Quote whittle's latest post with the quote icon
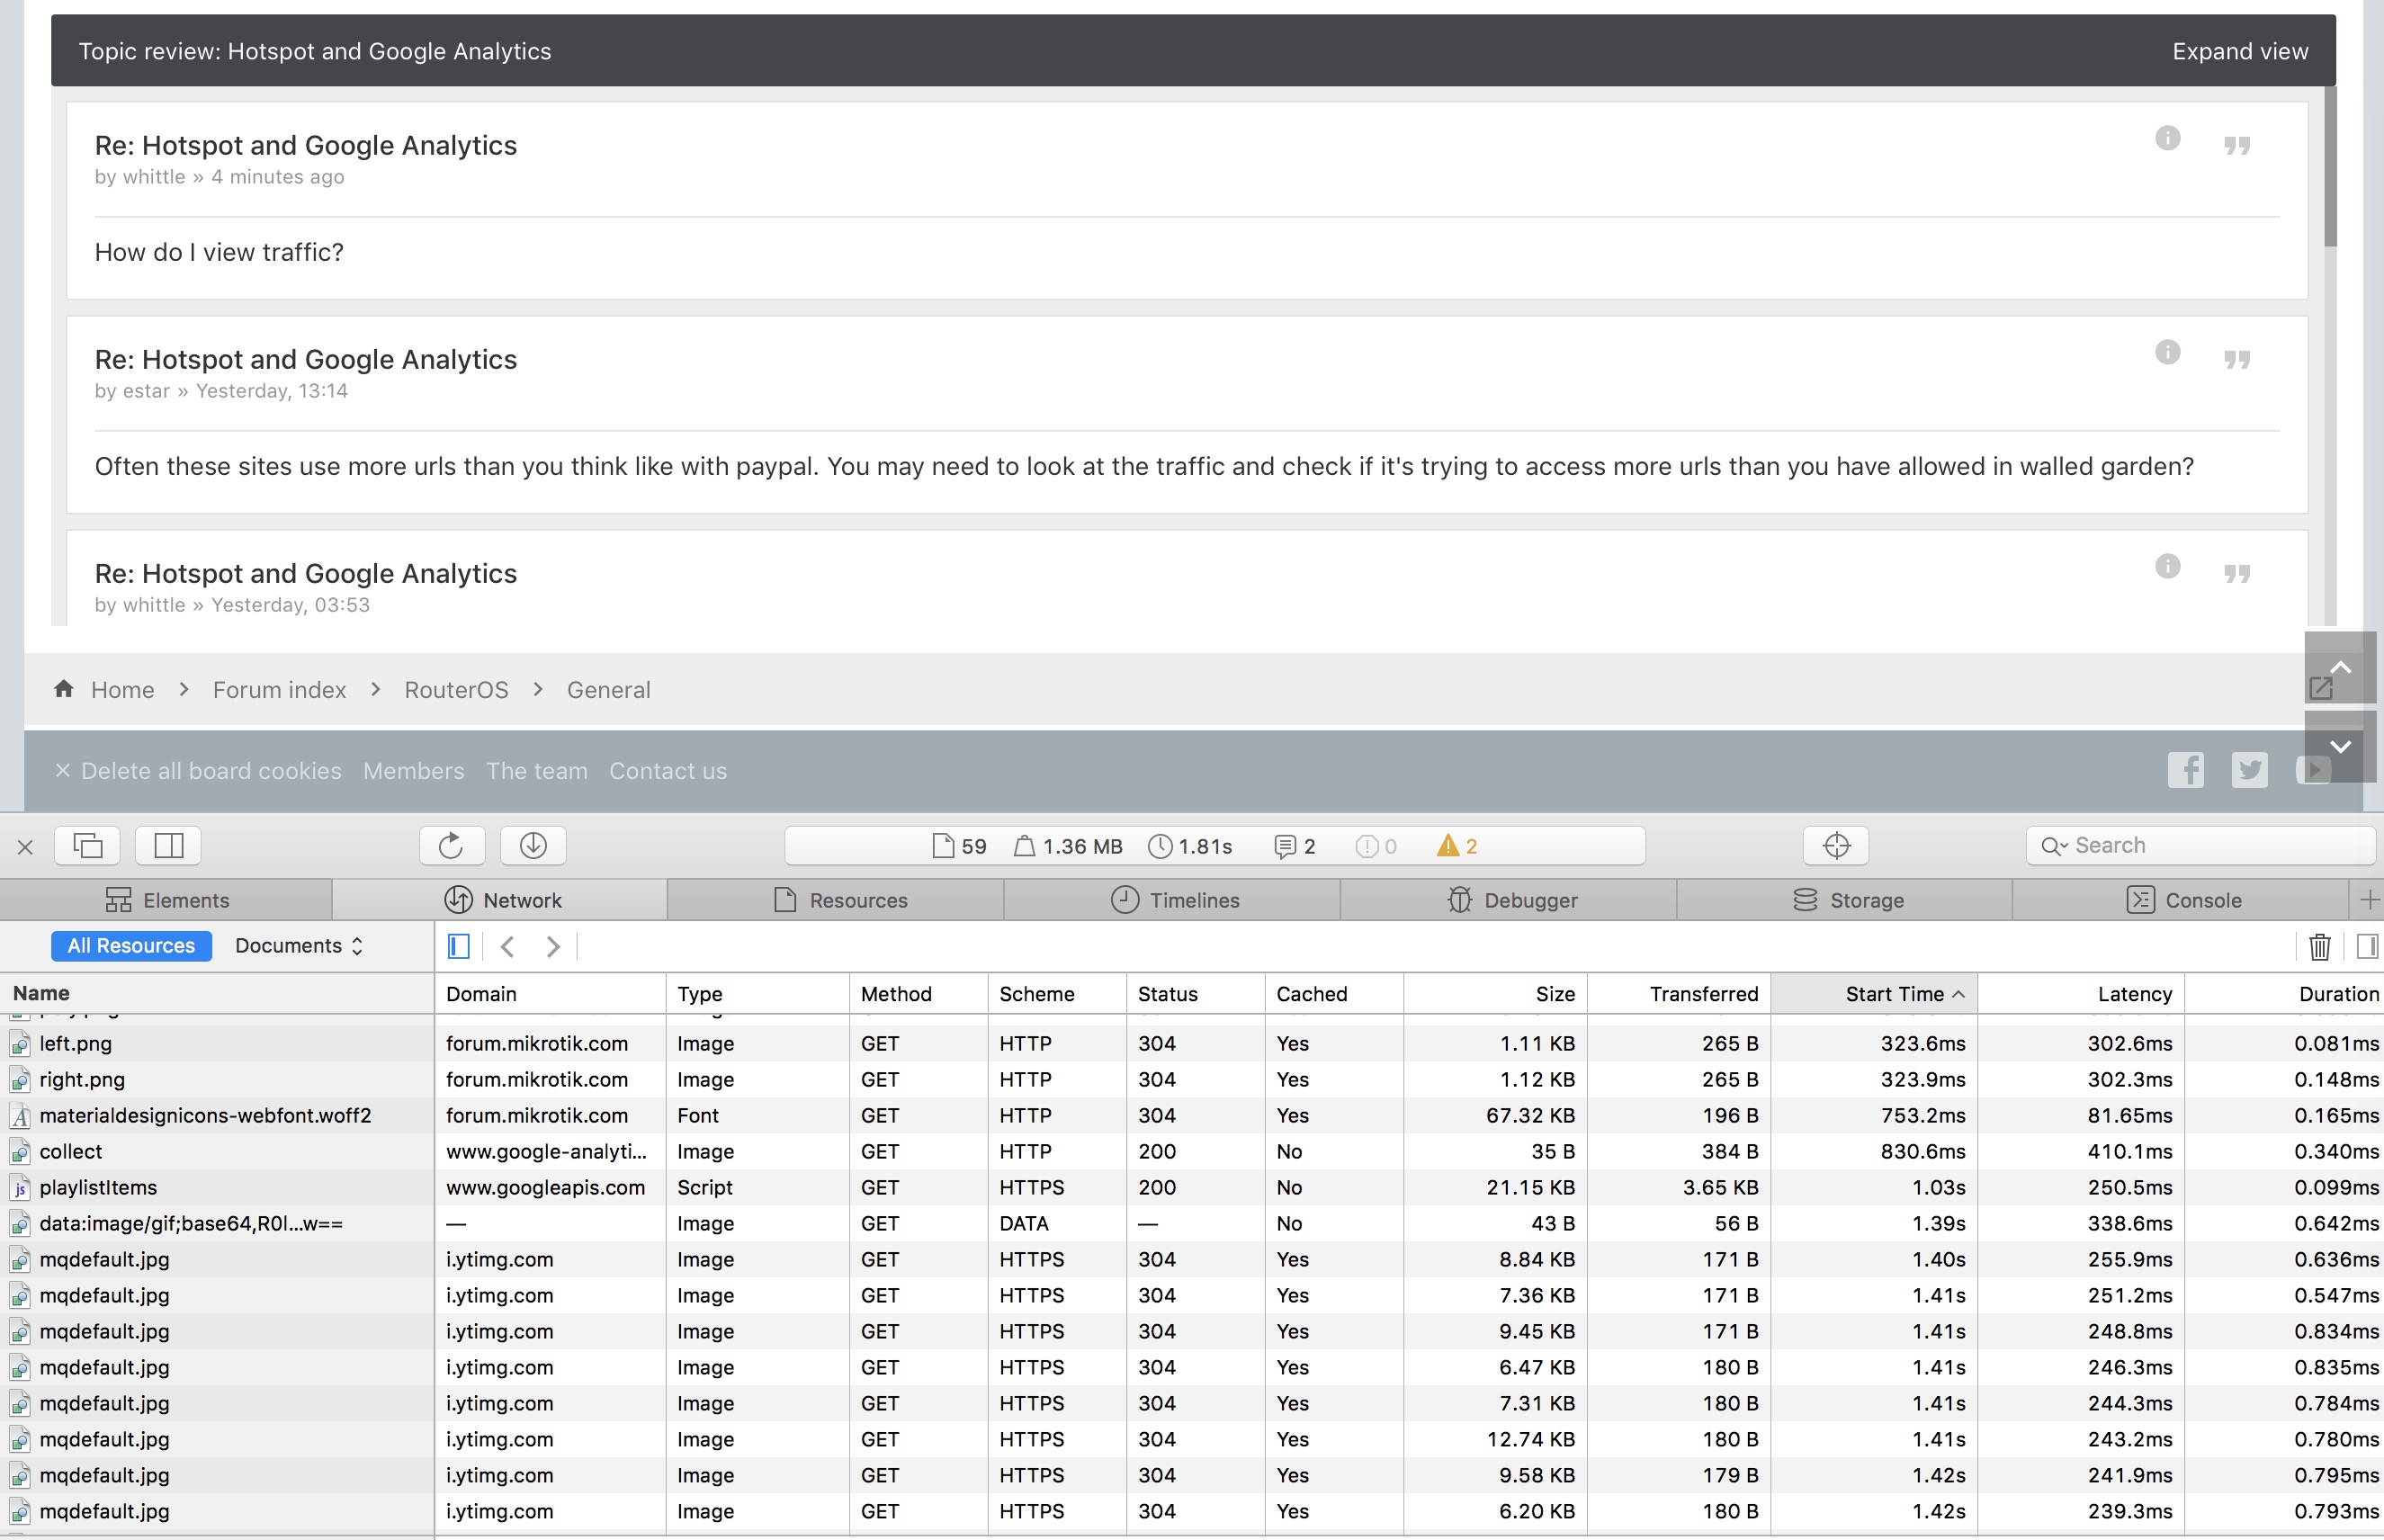Screen dimensions: 2384x1540 (x=2236, y=145)
